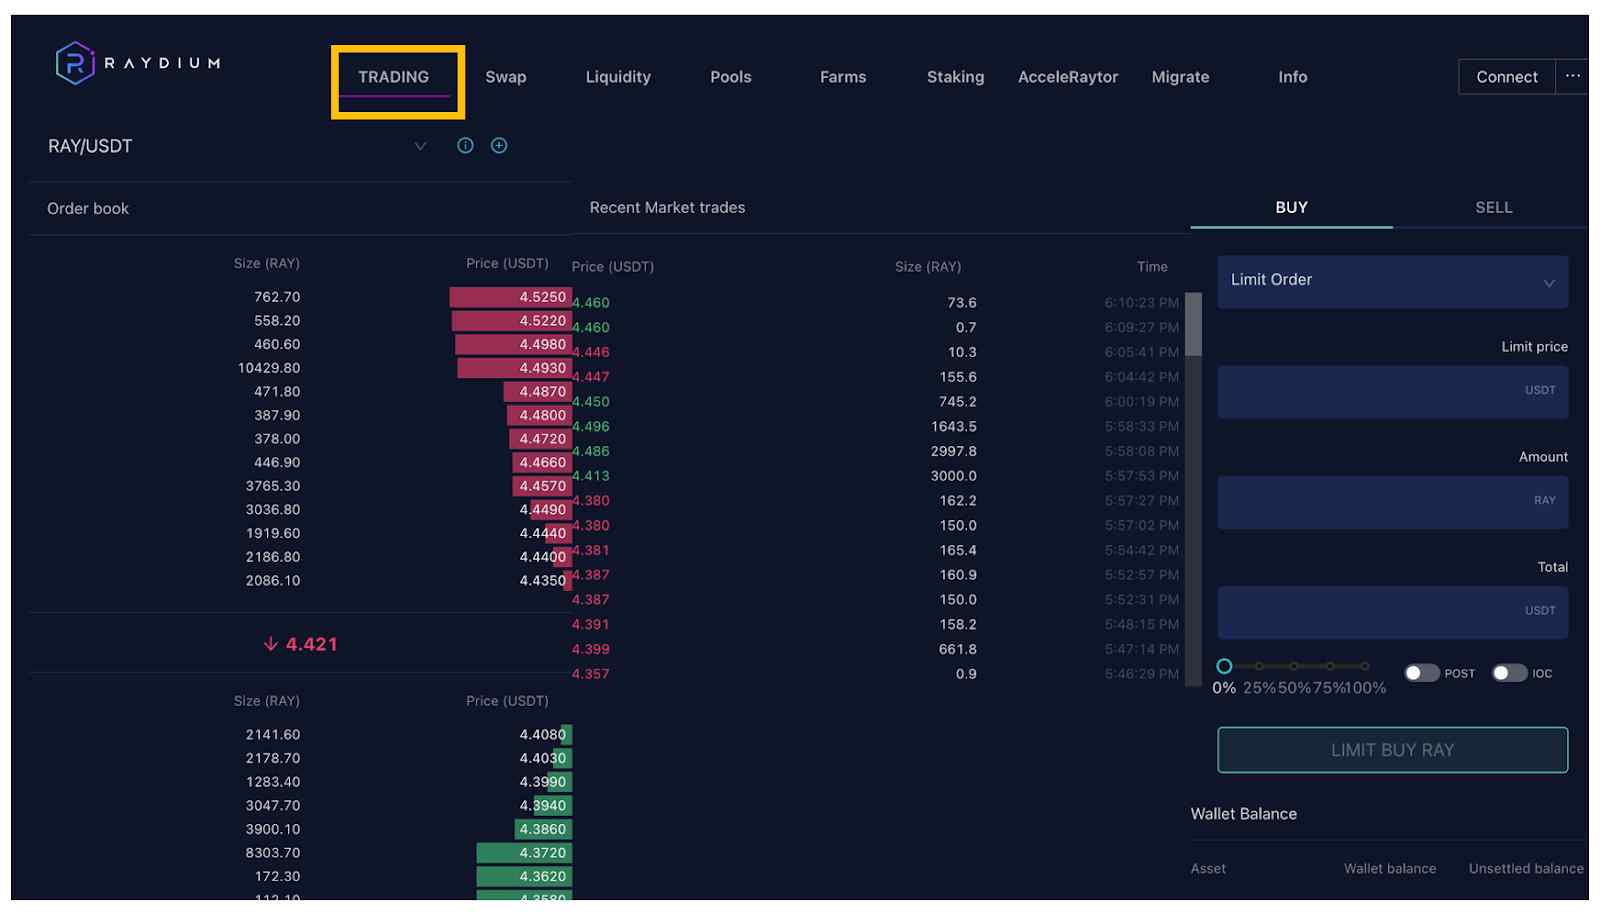1600x914 pixels.
Task: Select the BUY tab
Action: 1291,208
